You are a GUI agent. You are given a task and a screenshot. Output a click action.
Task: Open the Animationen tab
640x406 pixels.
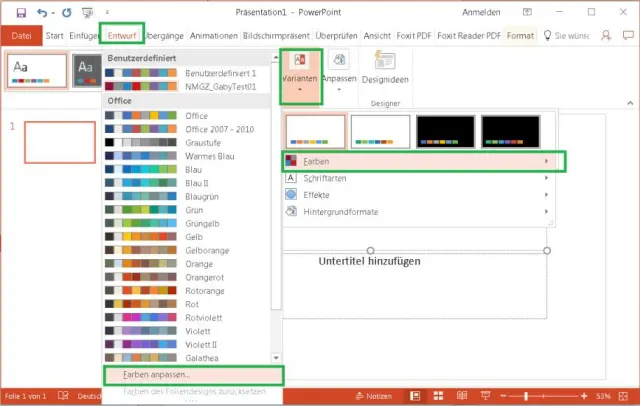(x=210, y=36)
